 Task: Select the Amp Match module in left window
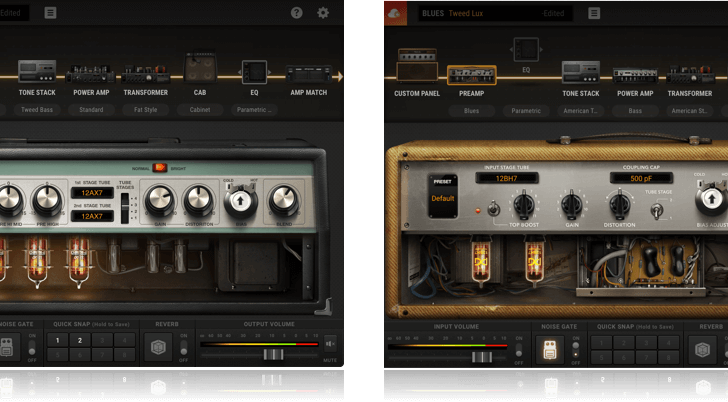[309, 74]
